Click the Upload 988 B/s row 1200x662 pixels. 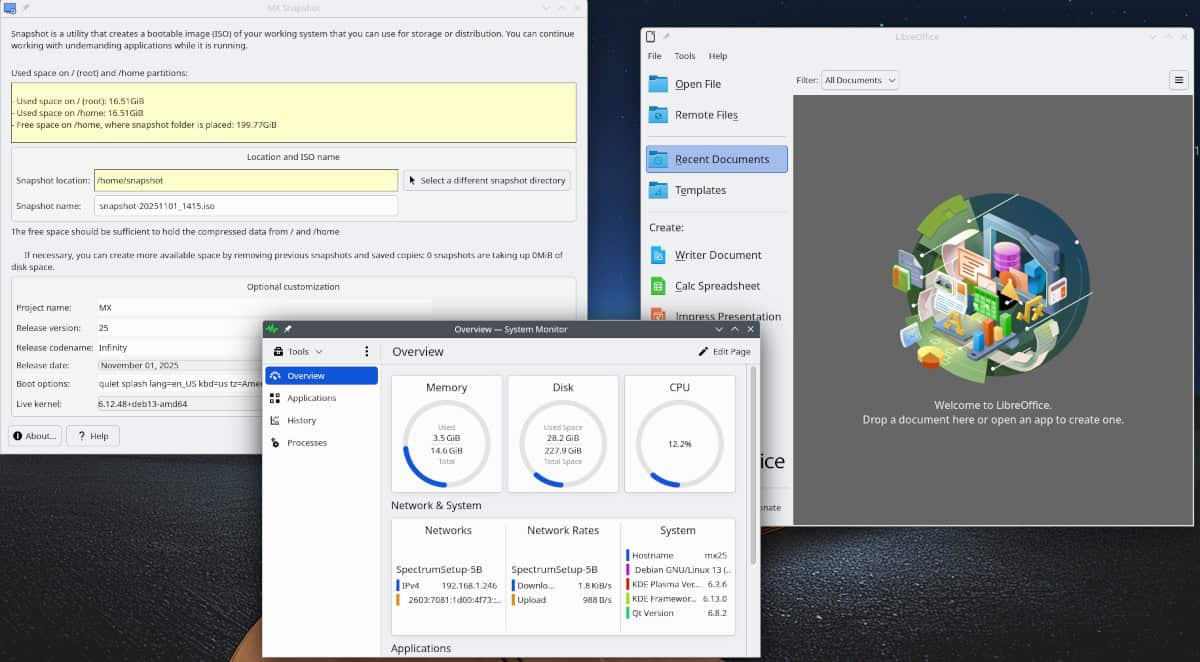pos(563,600)
